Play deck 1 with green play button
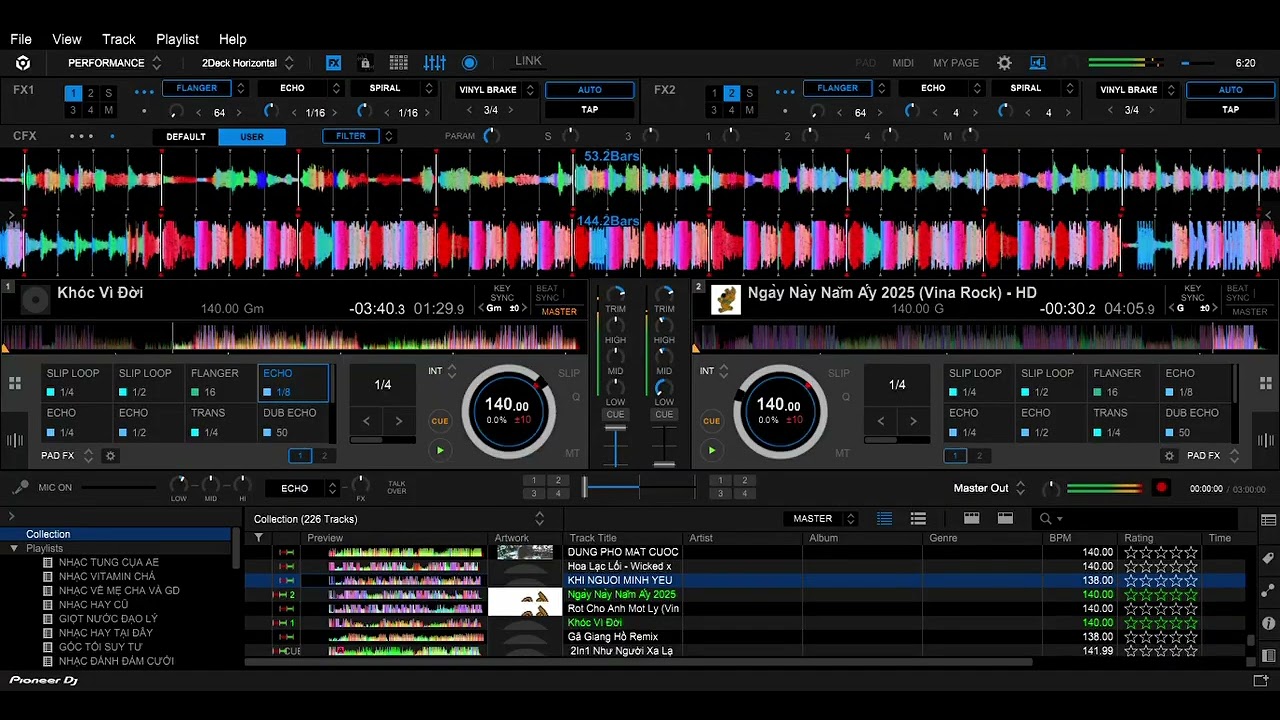1280x720 pixels. pos(440,451)
